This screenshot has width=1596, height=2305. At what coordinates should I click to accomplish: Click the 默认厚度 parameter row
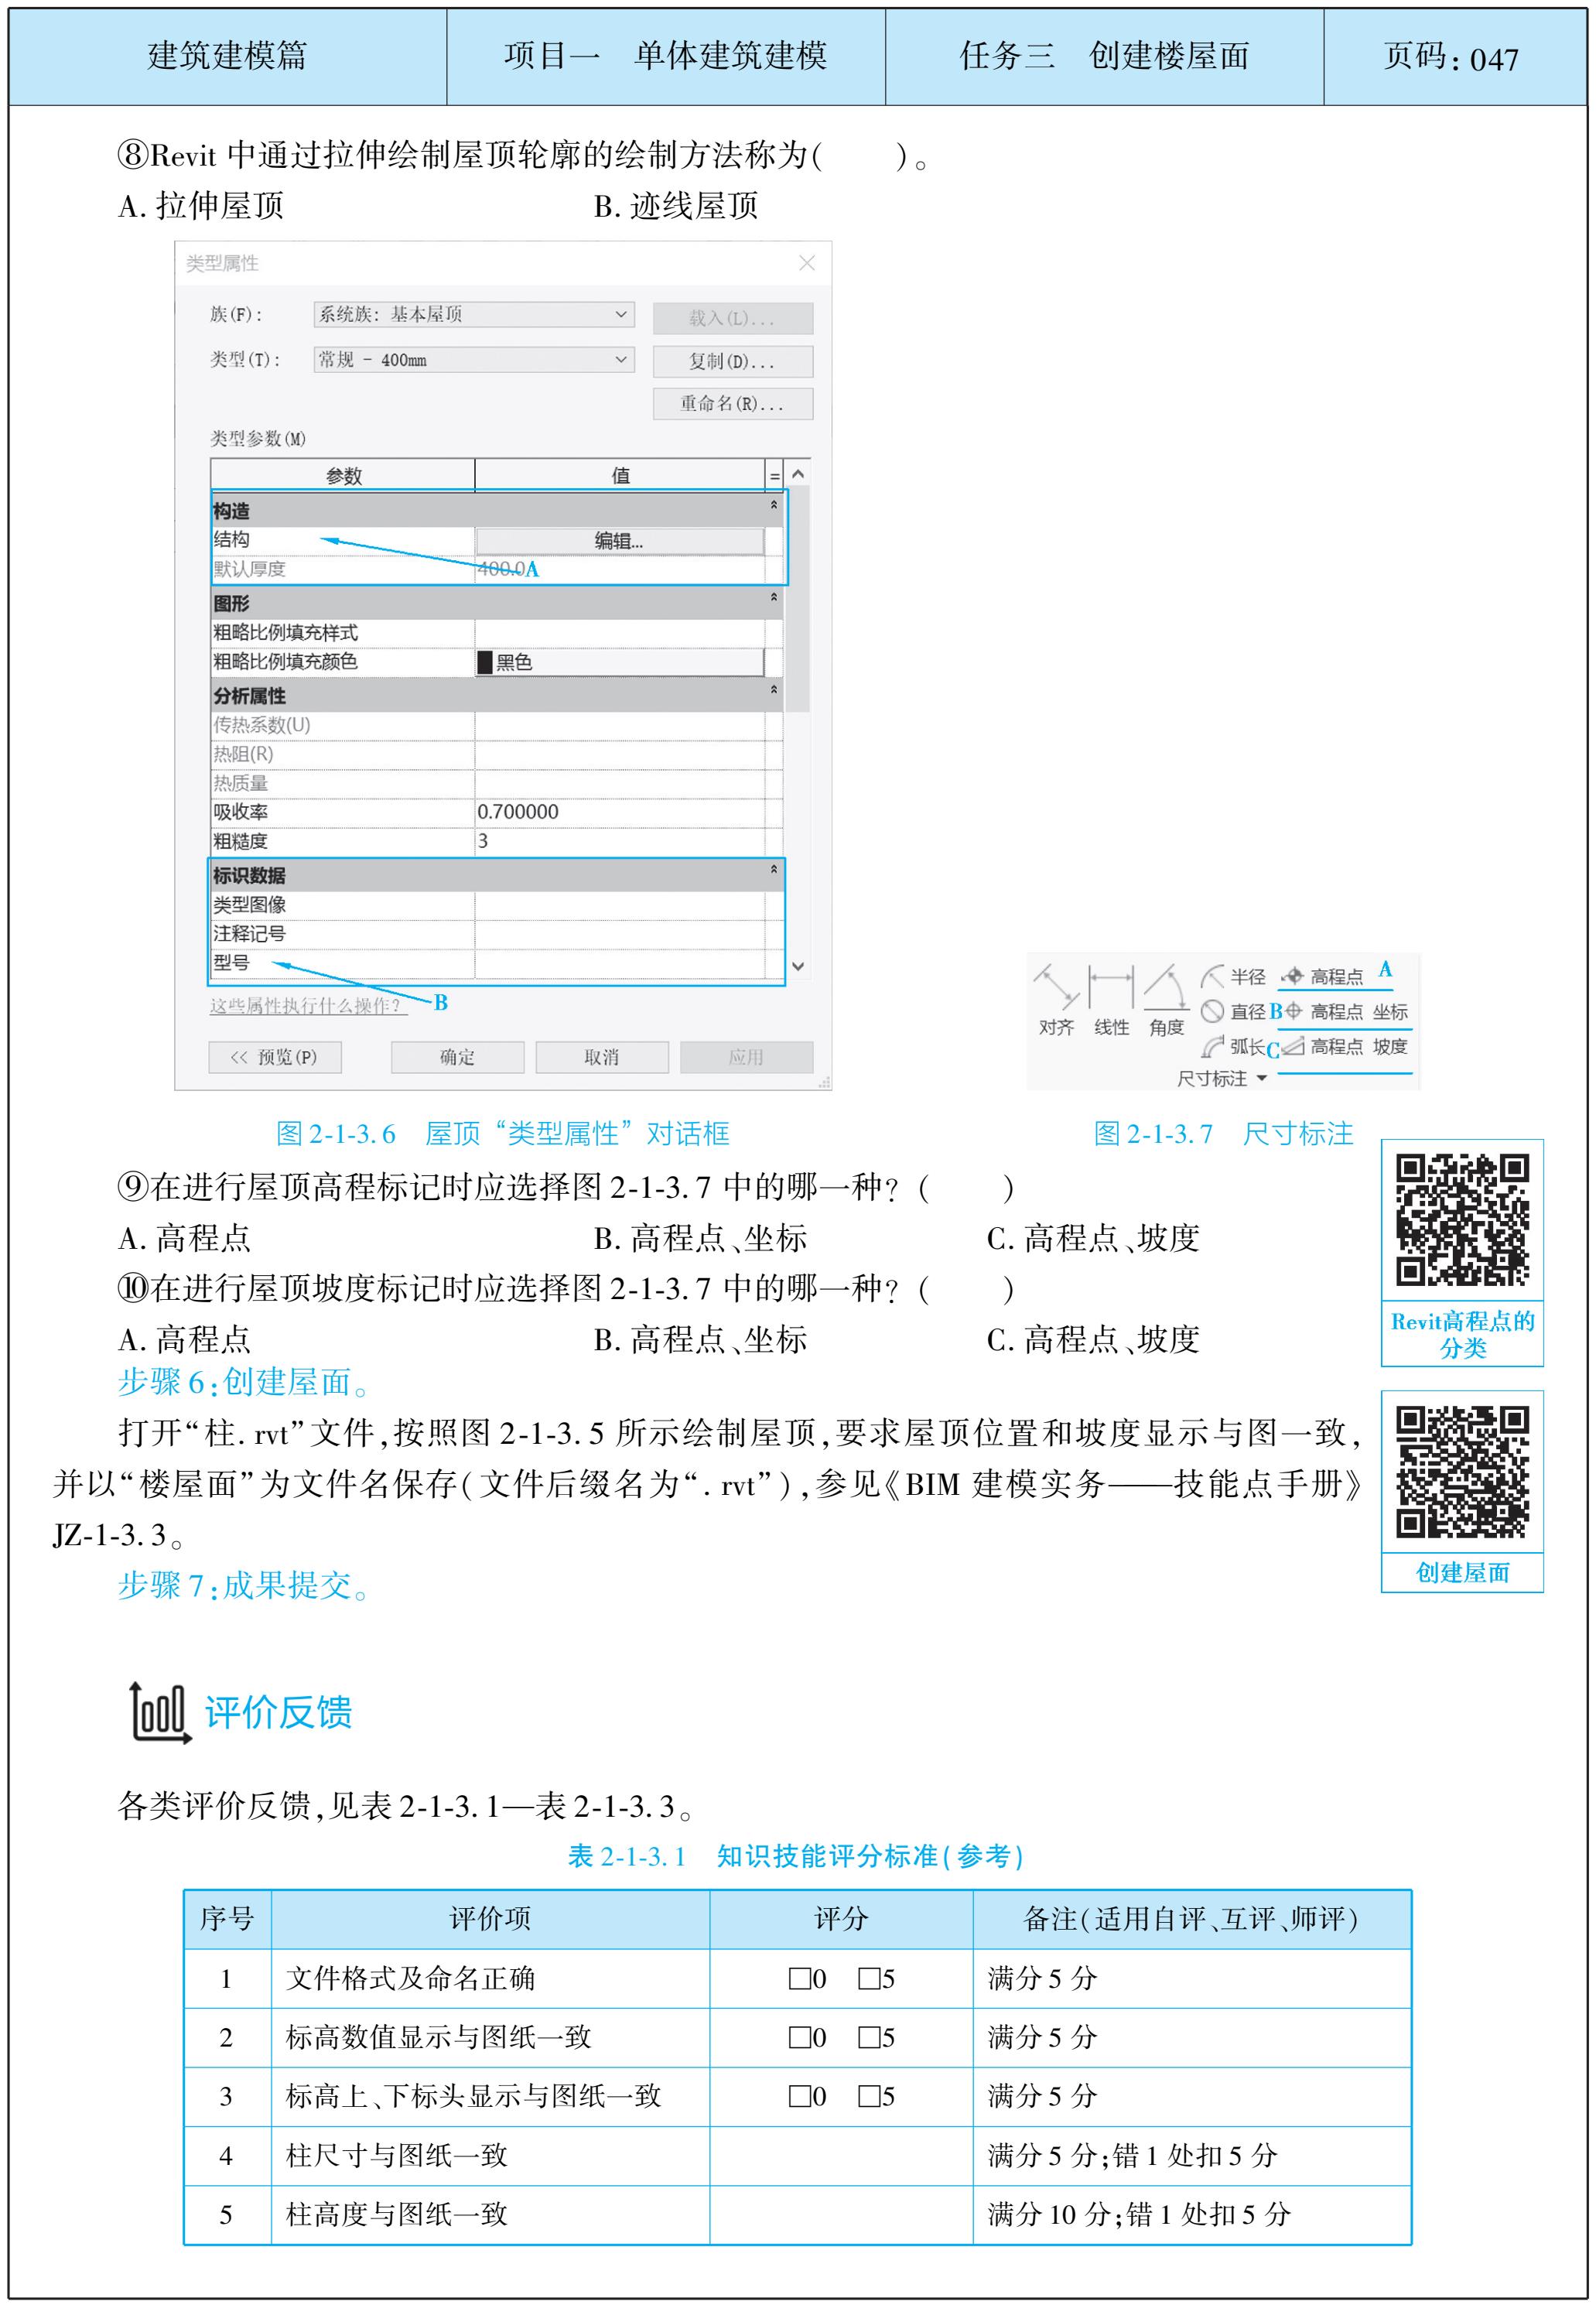[497, 569]
